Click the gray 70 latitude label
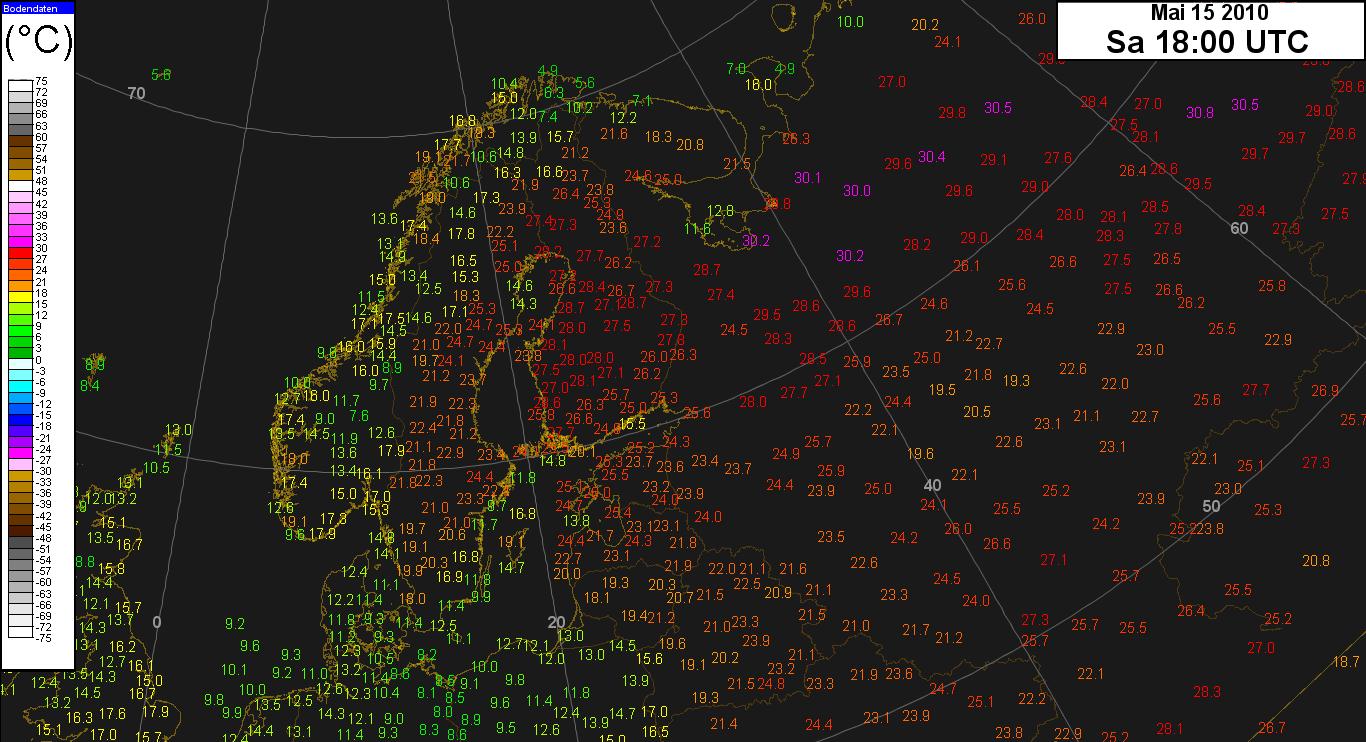 (x=137, y=93)
